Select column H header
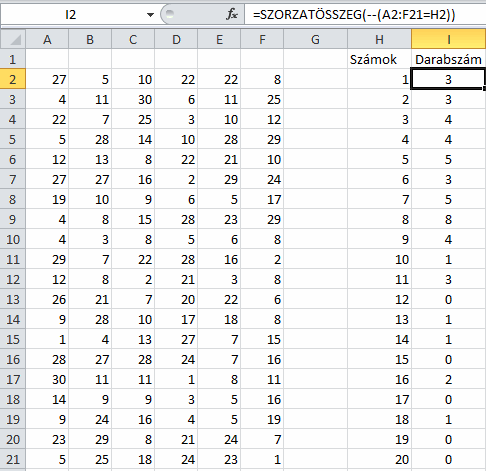 click(x=379, y=39)
